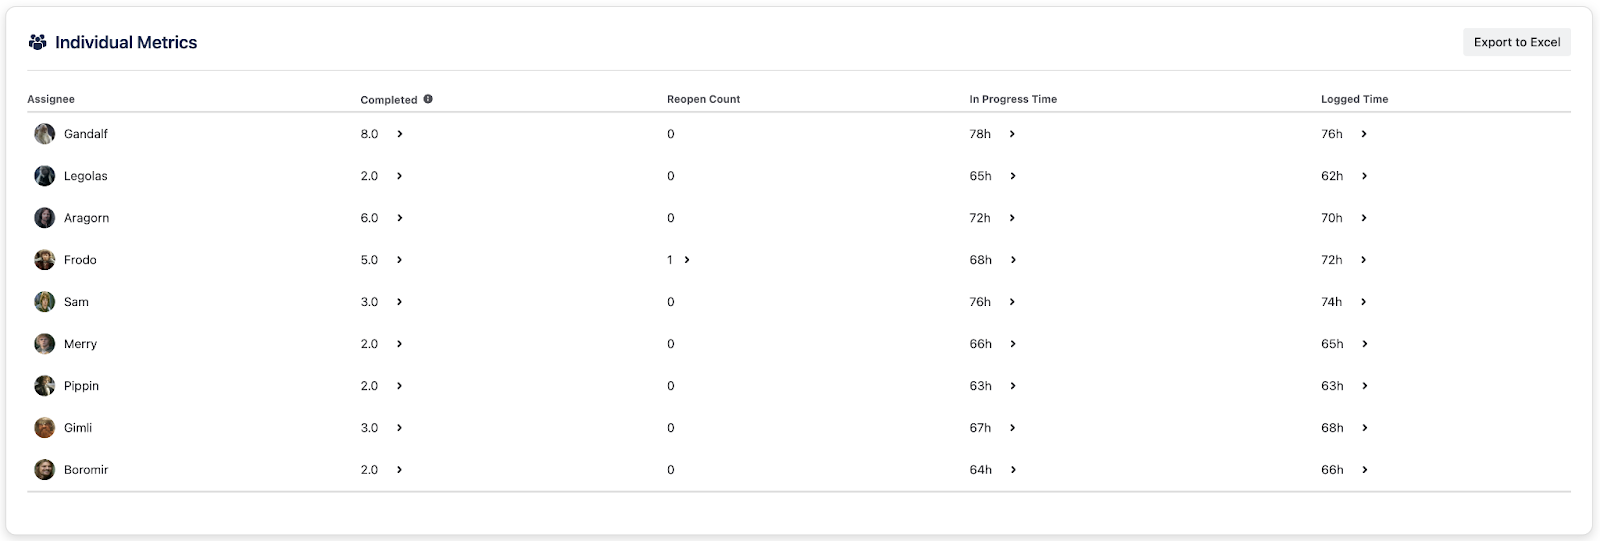Screen dimensions: 1600x541
Task: Open Legolas's avatar
Action: (44, 176)
